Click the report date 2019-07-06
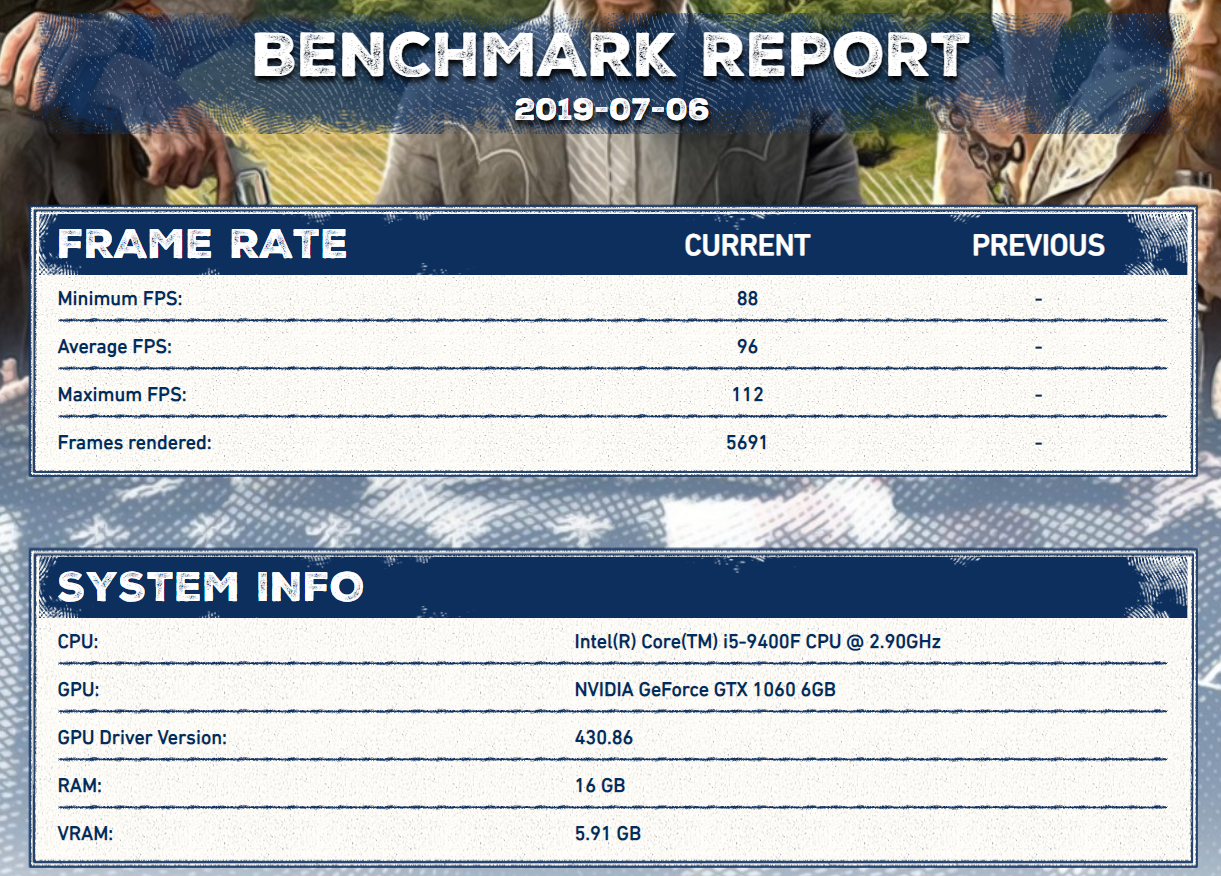Viewport: 1221px width, 876px height. point(612,109)
